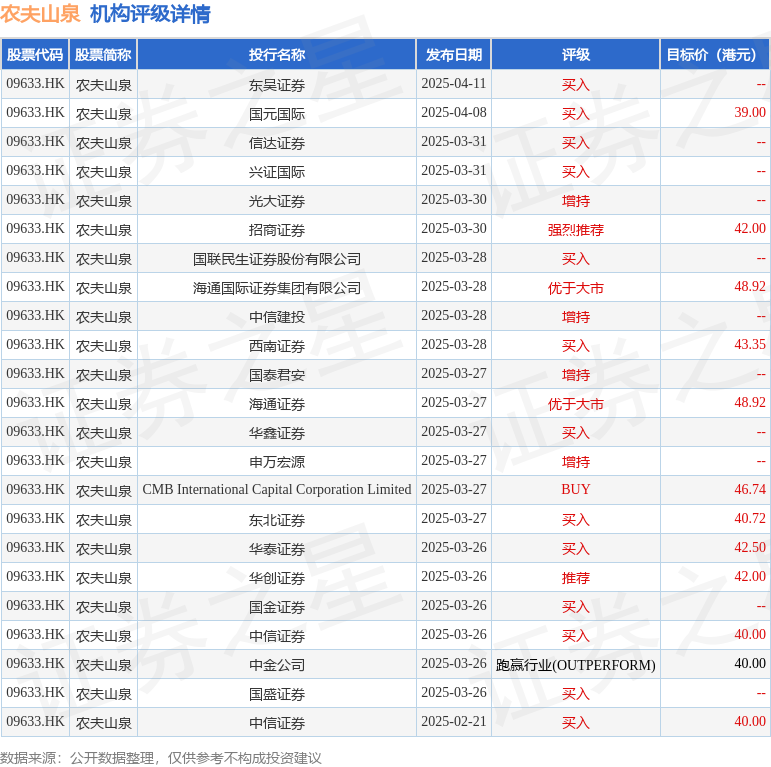This screenshot has width=771, height=767.
Task: Click the target price 40.72
Action: tap(750, 519)
